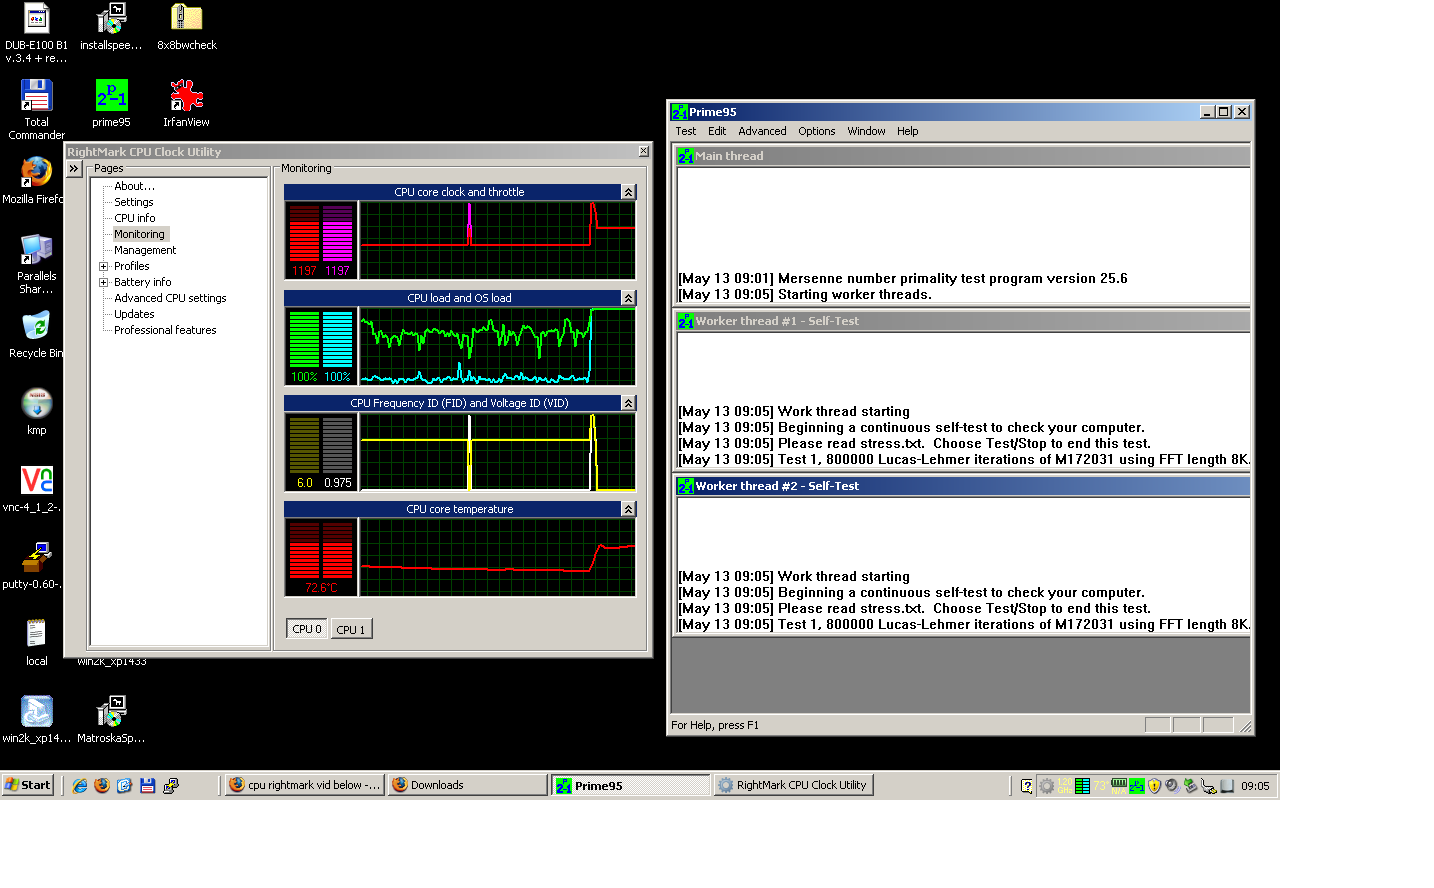Select the vnc-4_1_2 desktop icon
The height and width of the screenshot is (888, 1434).
coord(33,489)
